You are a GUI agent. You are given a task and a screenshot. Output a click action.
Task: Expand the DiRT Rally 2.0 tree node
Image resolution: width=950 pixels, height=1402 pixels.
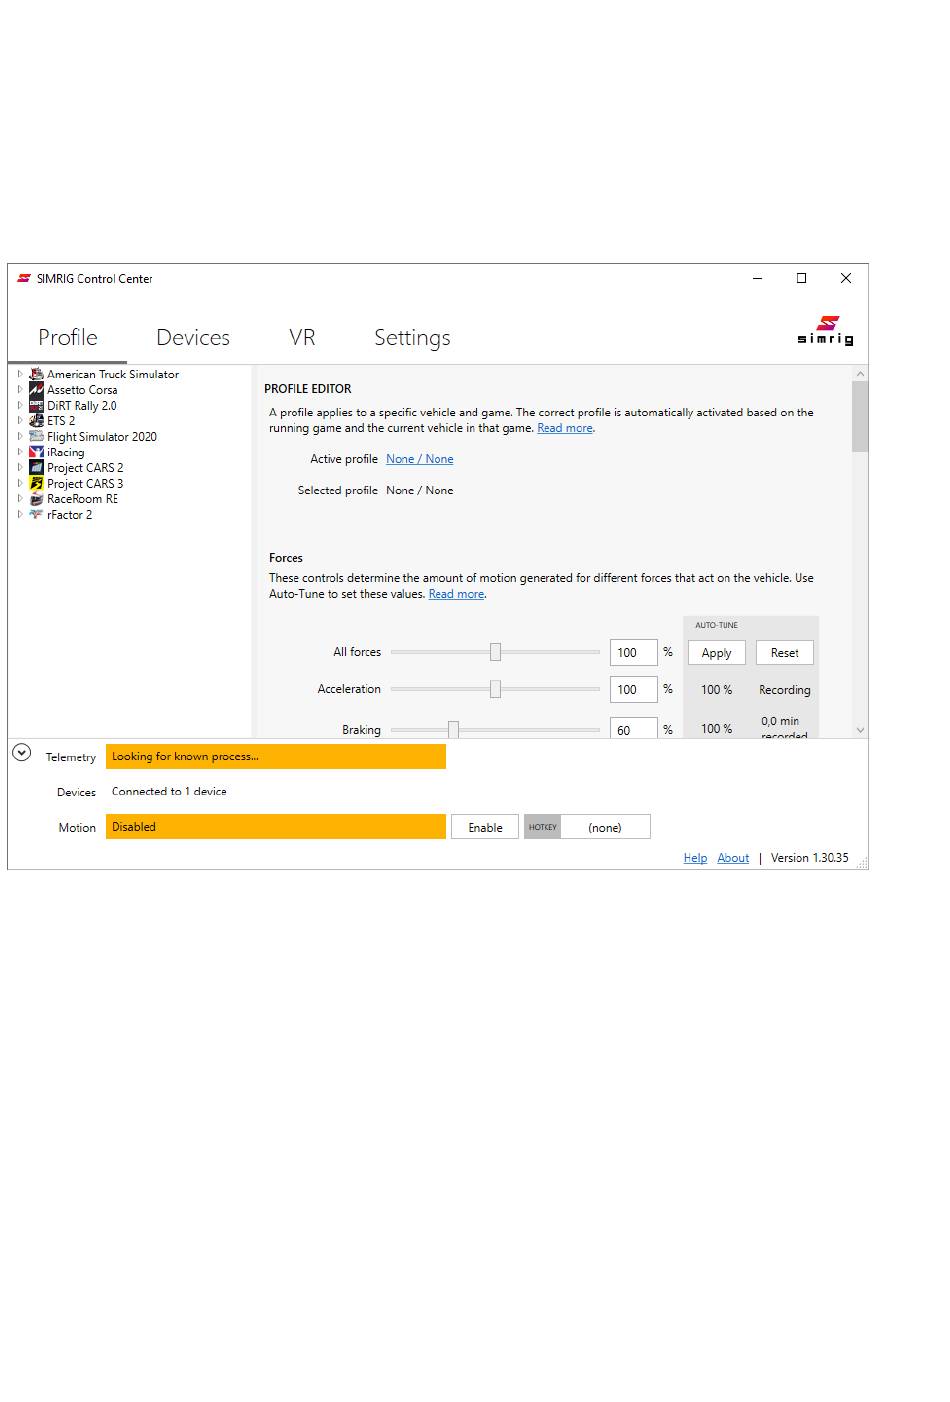[20, 405]
